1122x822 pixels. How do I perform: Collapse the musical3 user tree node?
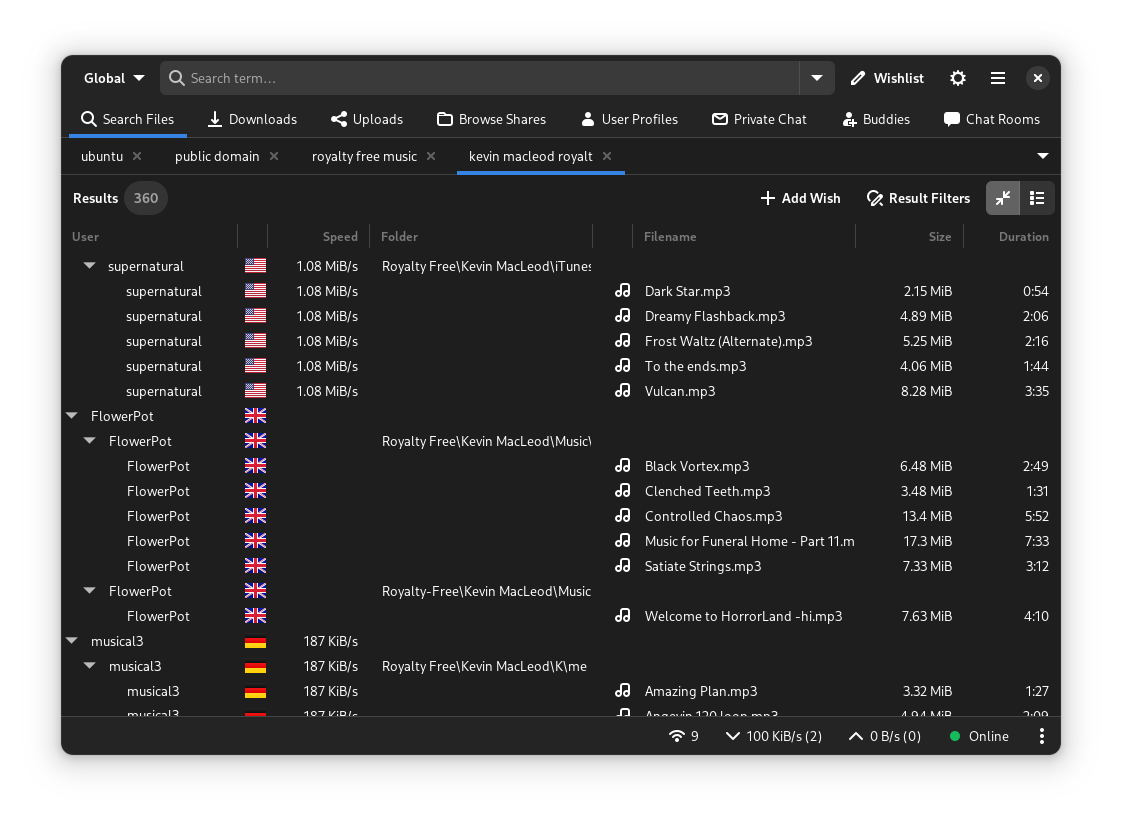[72, 641]
